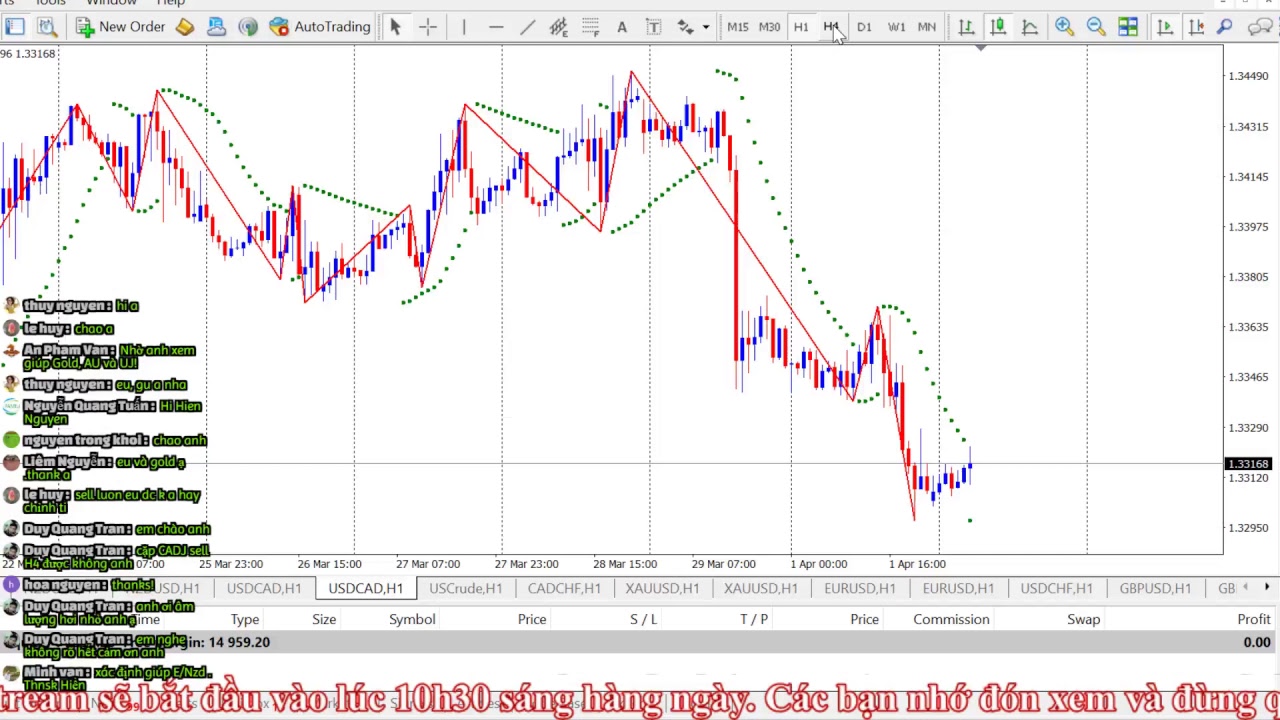Select the arrow cursor tool
This screenshot has width=1280, height=720.
(395, 27)
